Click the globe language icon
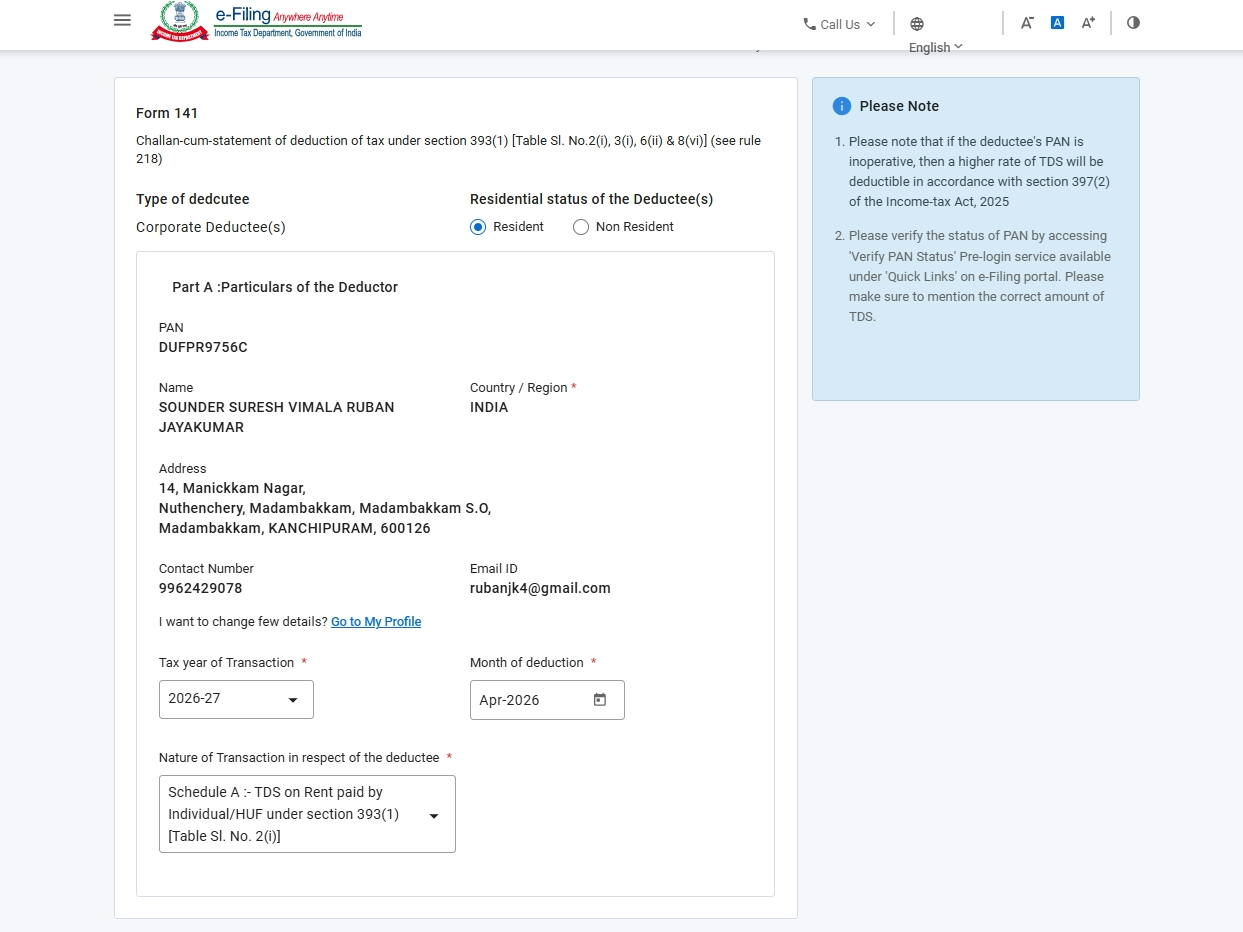 [x=917, y=24]
